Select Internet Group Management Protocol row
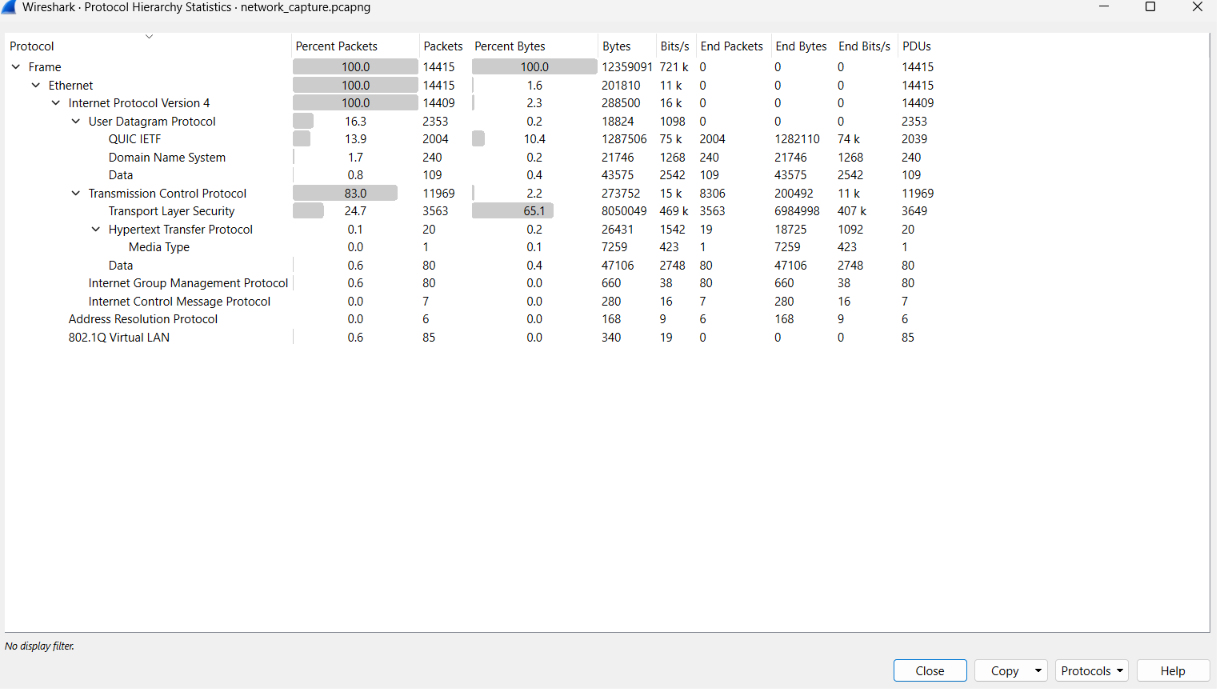Image resolution: width=1217 pixels, height=689 pixels. tap(607, 283)
